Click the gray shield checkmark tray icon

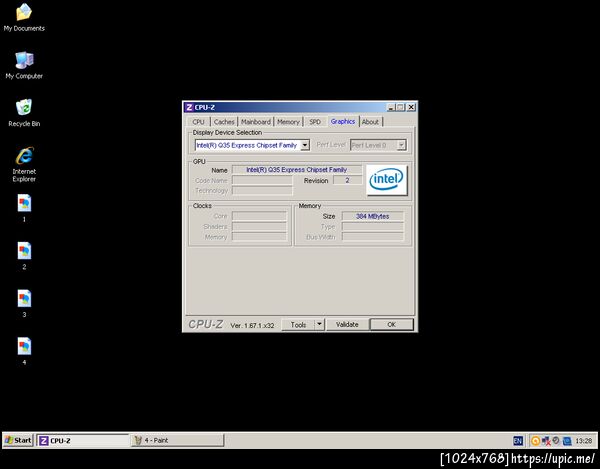(556, 441)
